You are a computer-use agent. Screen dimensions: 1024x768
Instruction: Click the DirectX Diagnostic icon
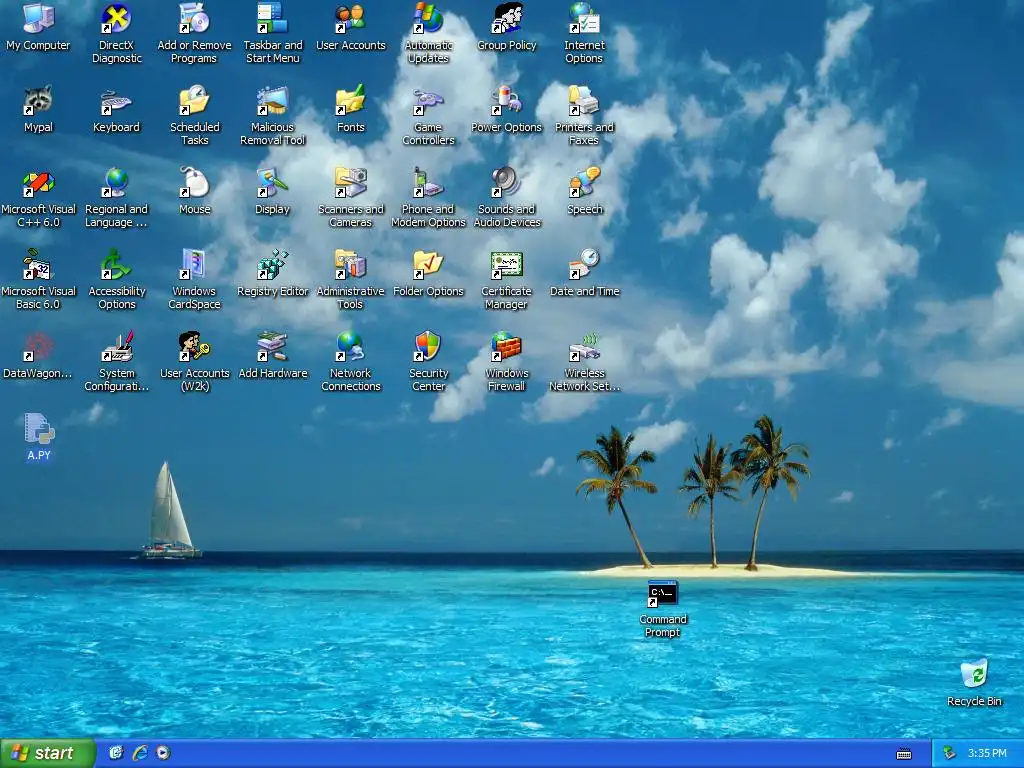click(116, 19)
